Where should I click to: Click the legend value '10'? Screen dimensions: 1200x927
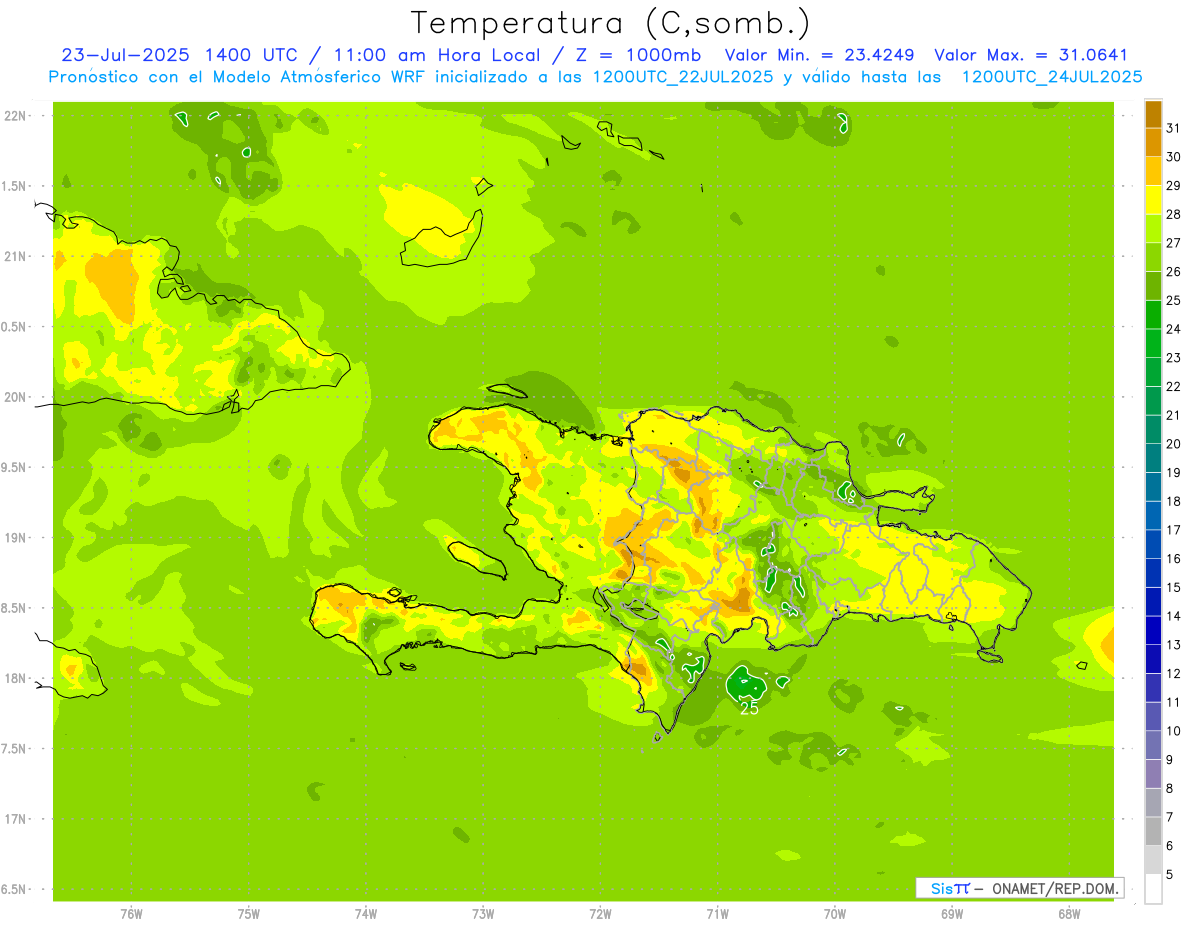[x=1173, y=731]
